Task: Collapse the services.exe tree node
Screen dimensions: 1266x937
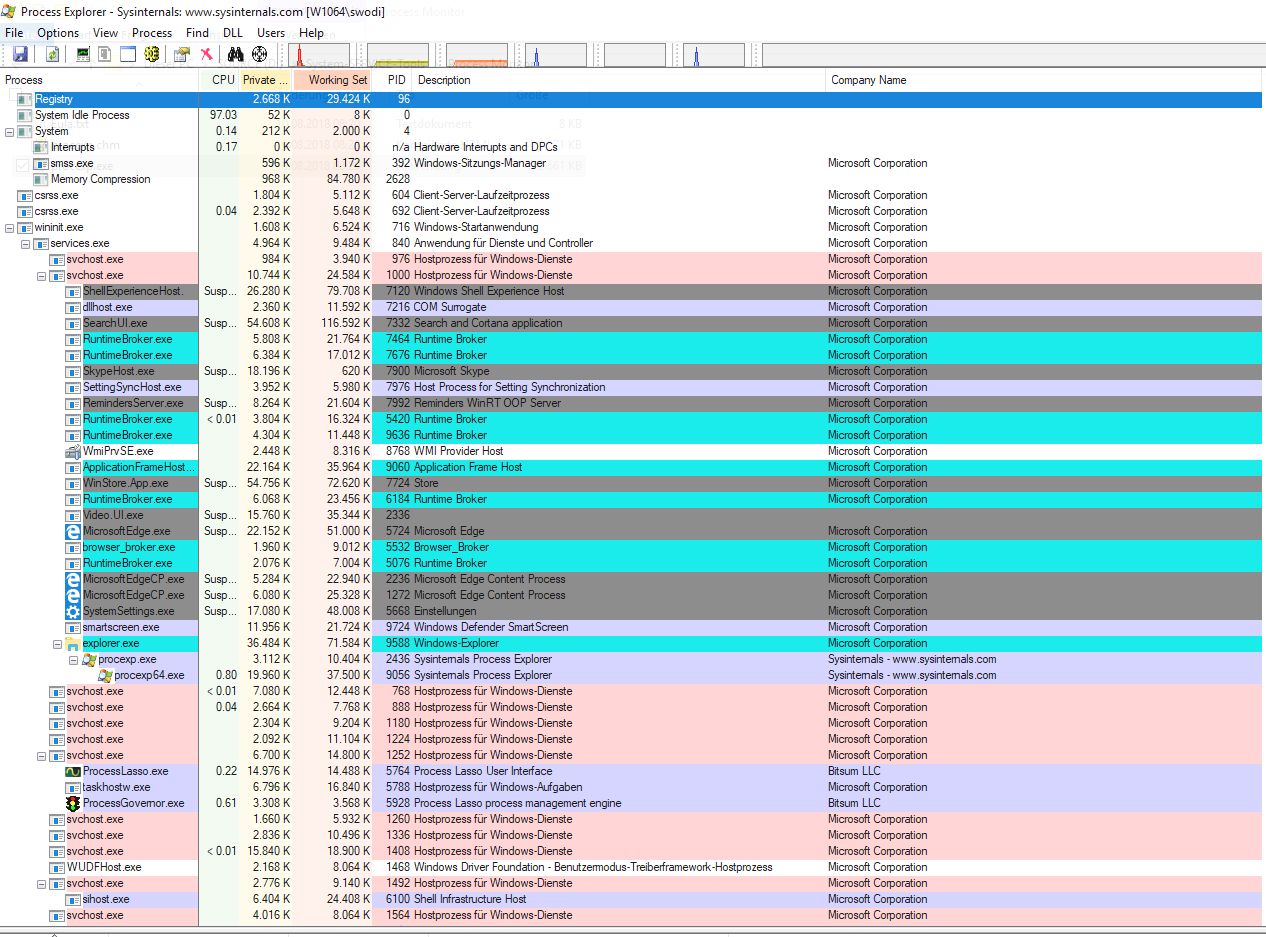Action: pos(26,243)
